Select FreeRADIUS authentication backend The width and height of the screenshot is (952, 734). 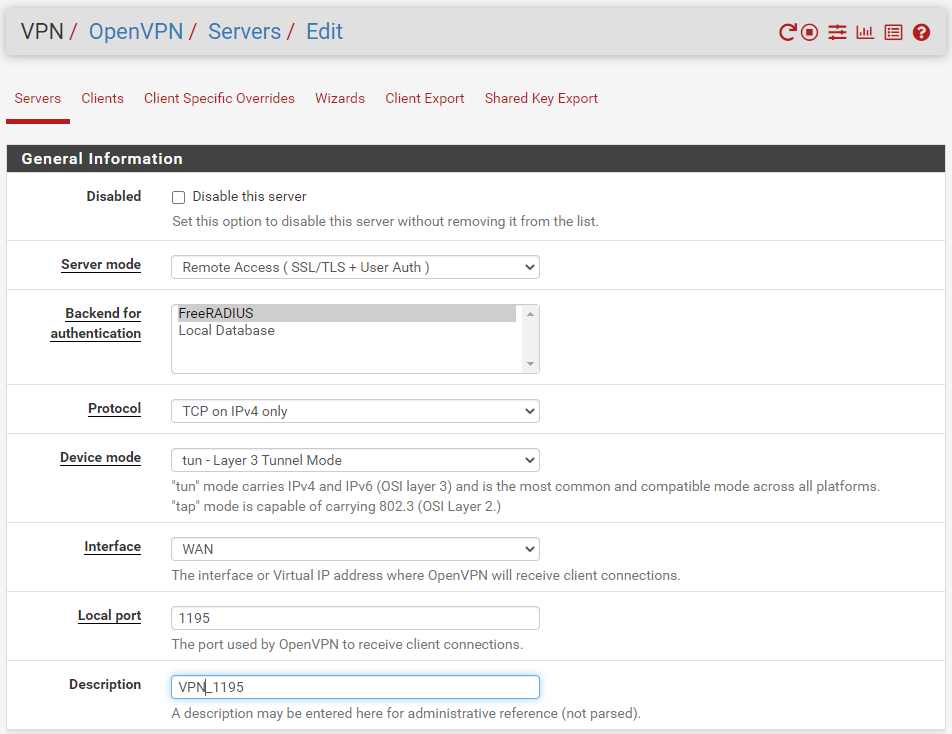pyautogui.click(x=346, y=313)
